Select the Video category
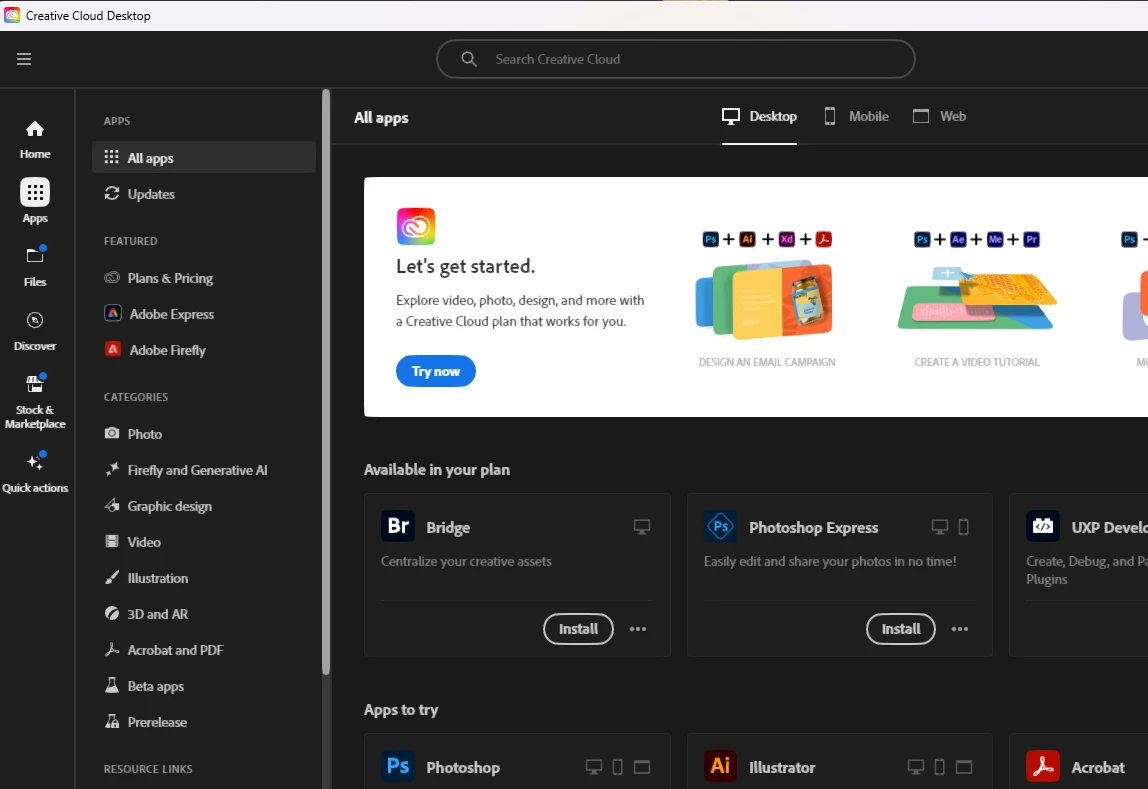This screenshot has height=789, width=1148. (x=204, y=542)
